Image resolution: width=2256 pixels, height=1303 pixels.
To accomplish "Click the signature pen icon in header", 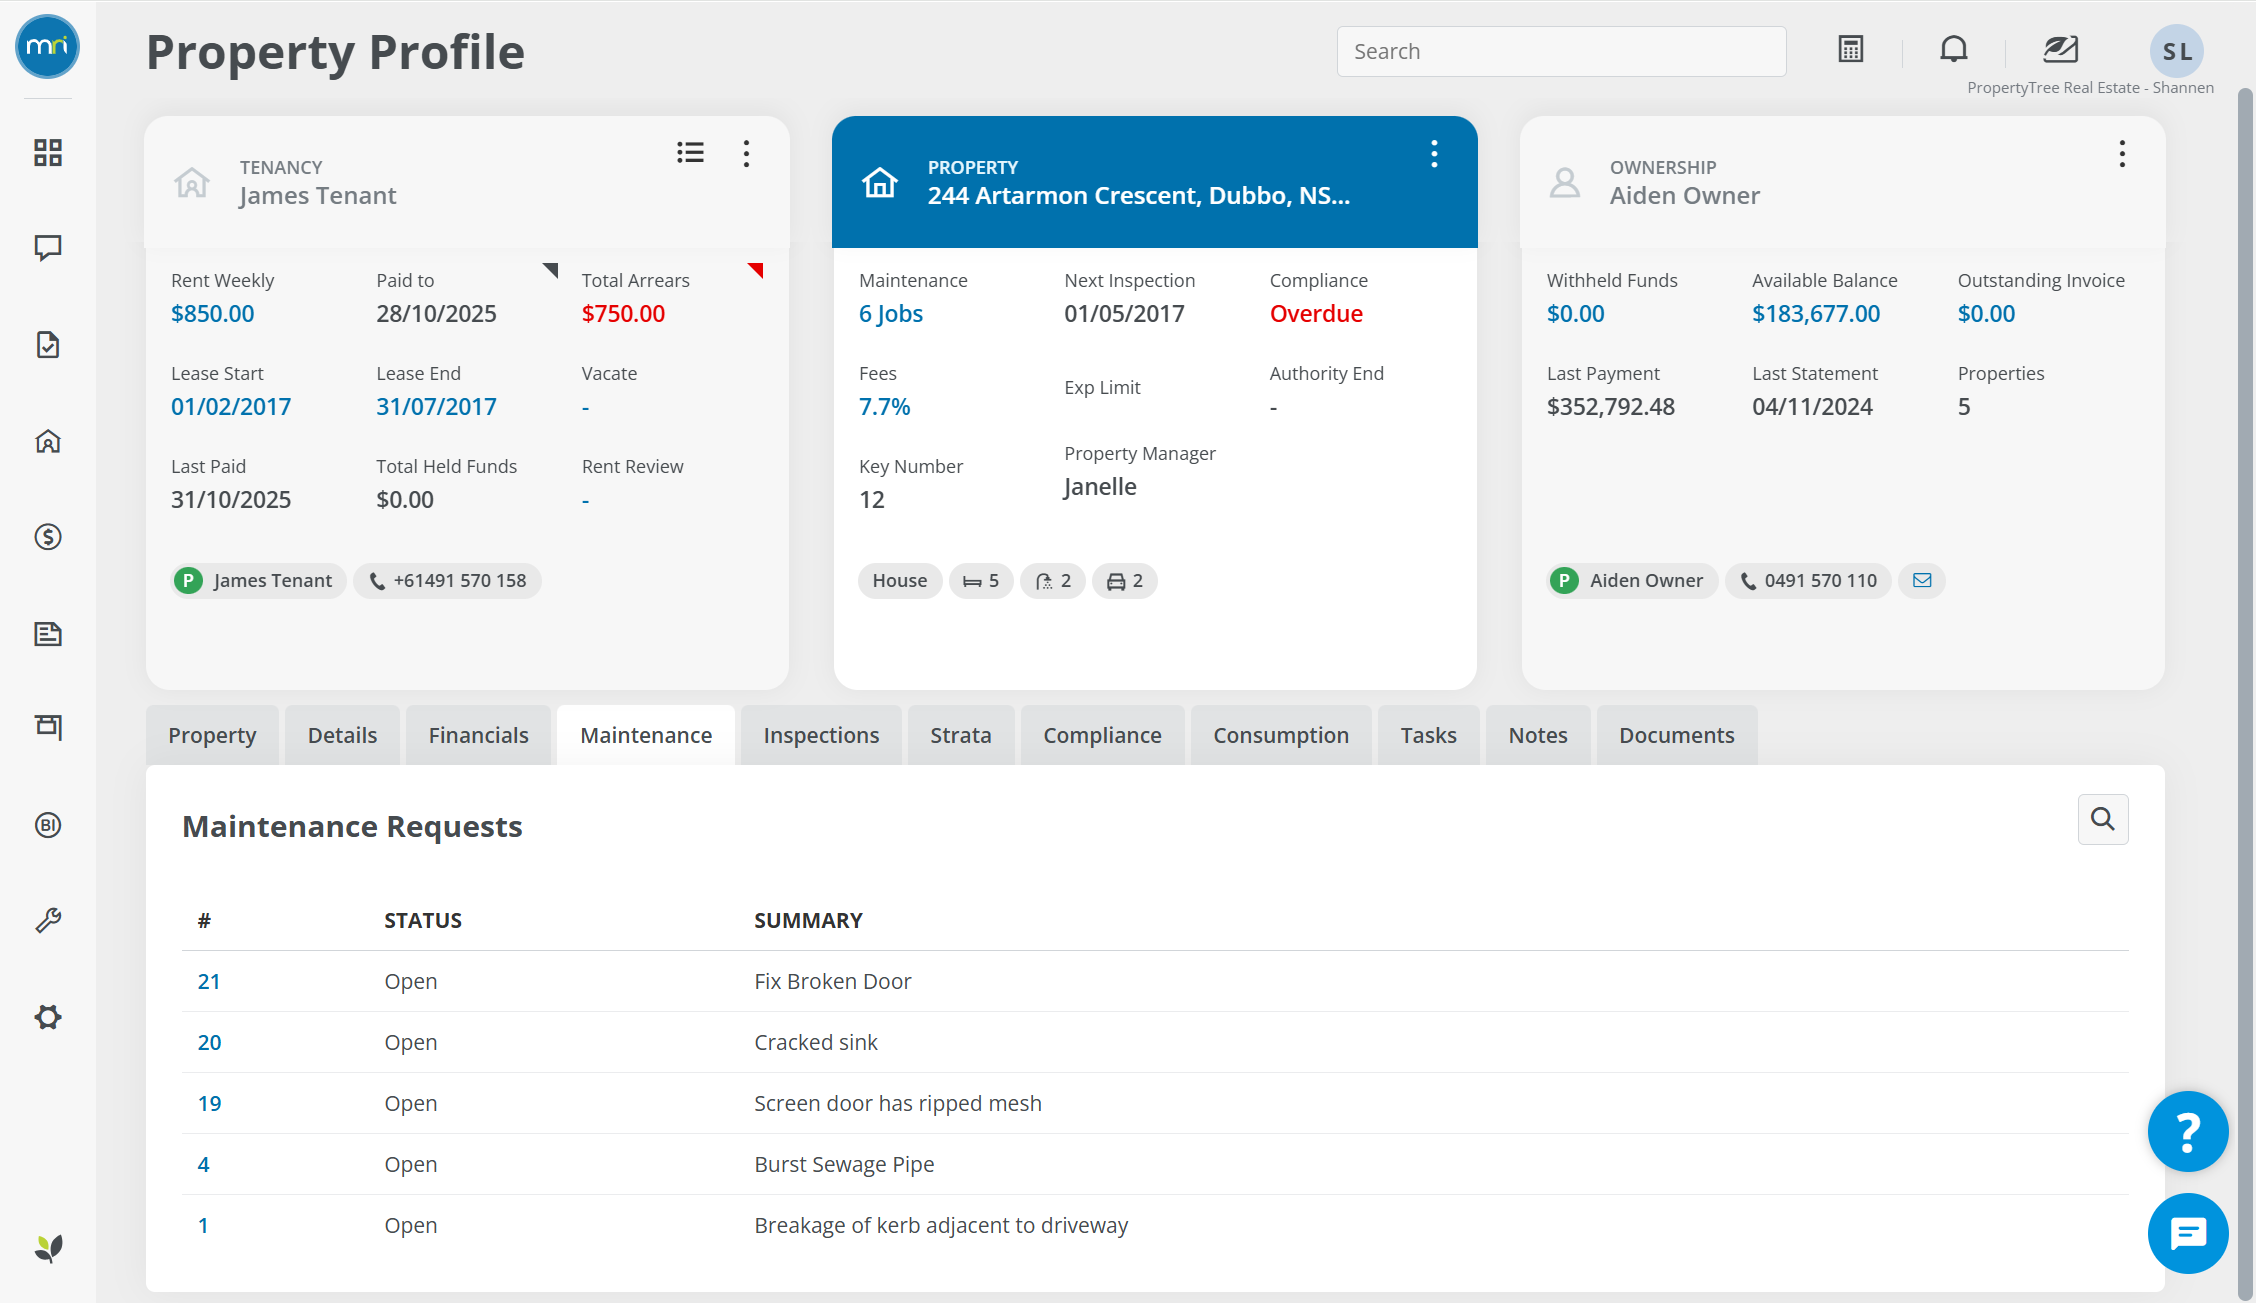I will [2060, 49].
